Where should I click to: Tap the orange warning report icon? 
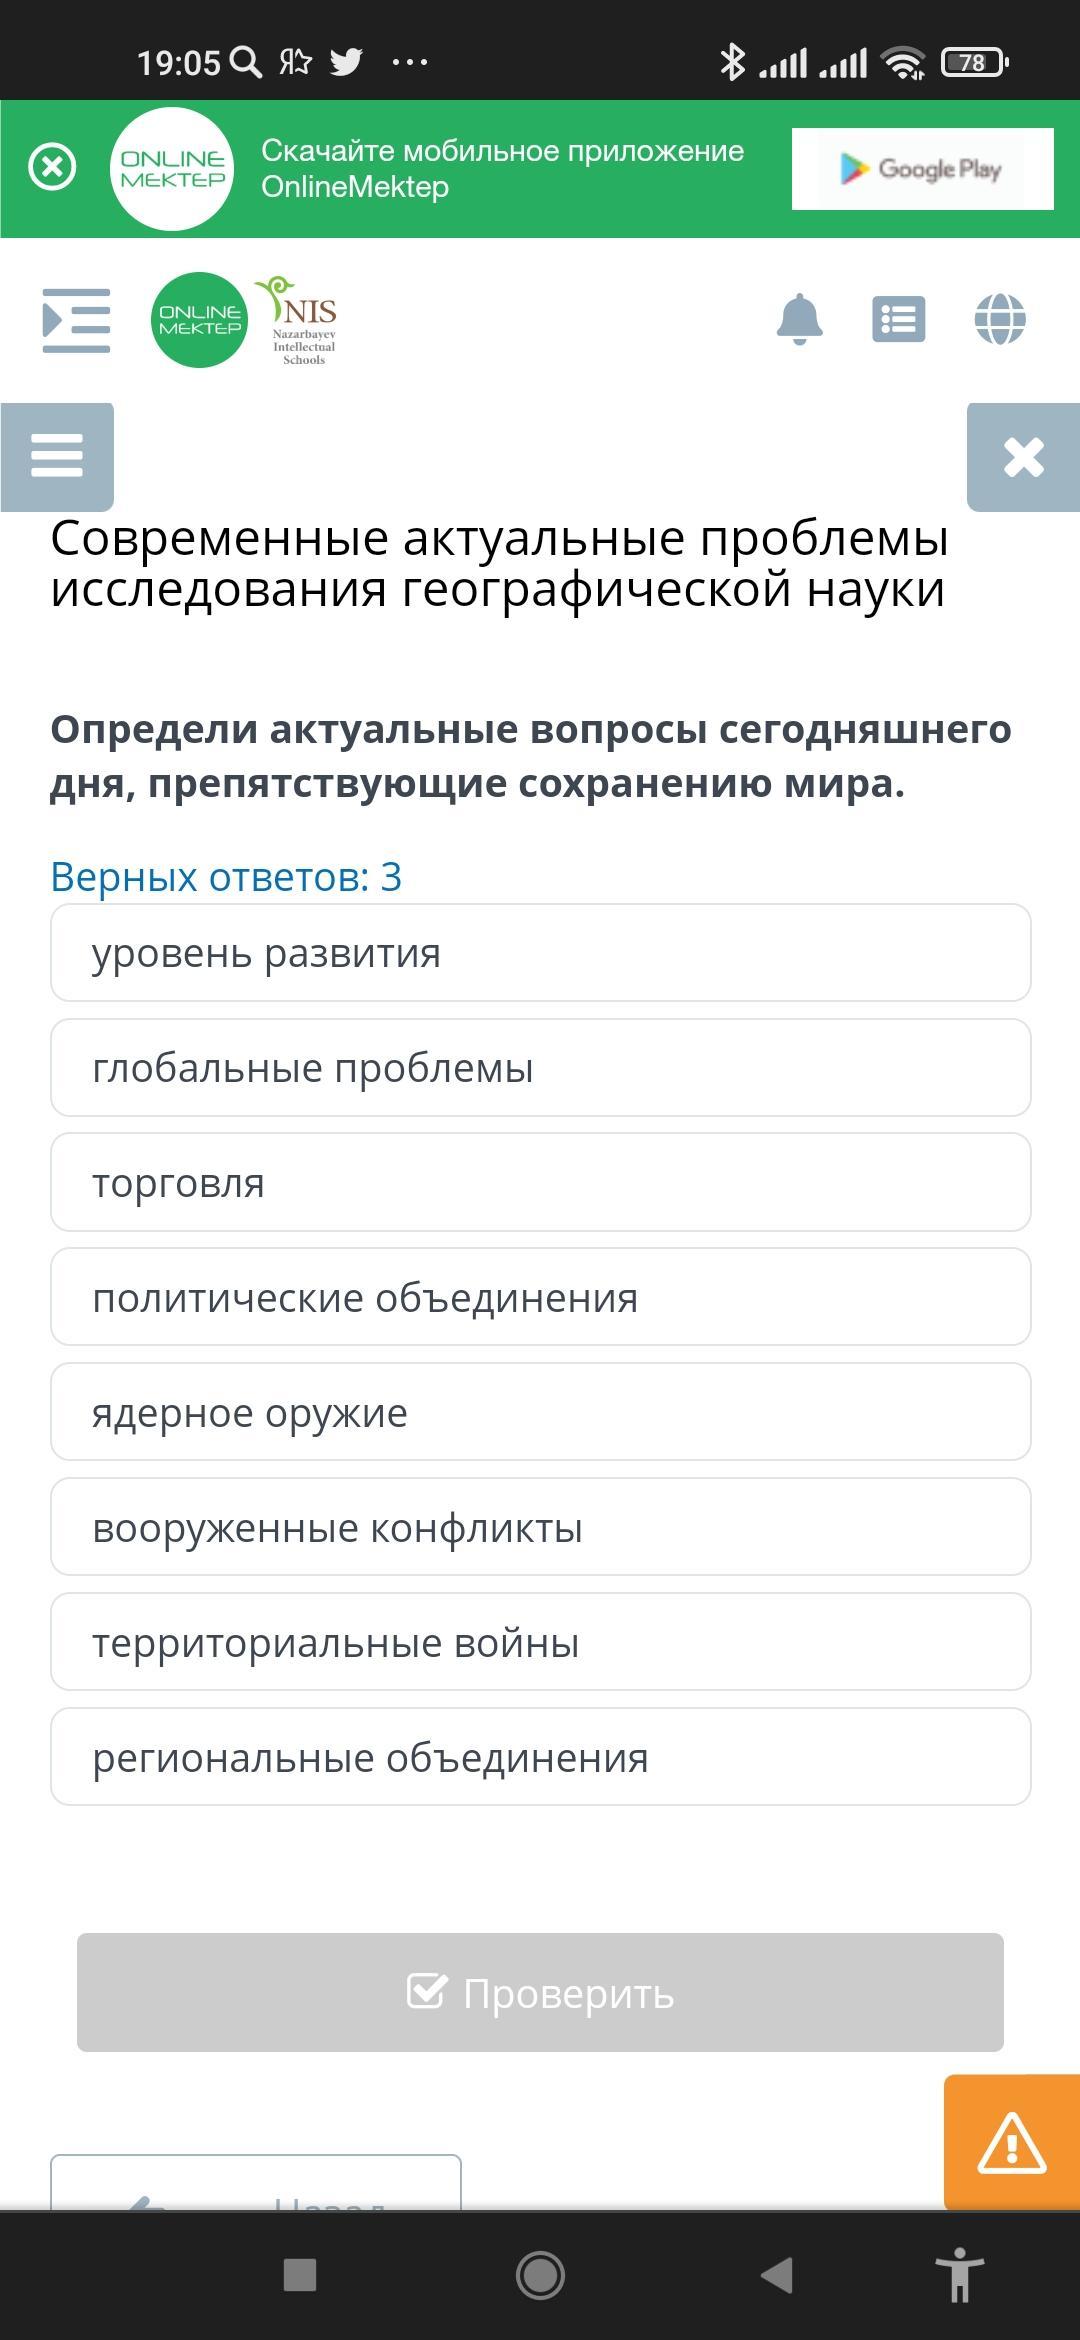pos(1011,2143)
